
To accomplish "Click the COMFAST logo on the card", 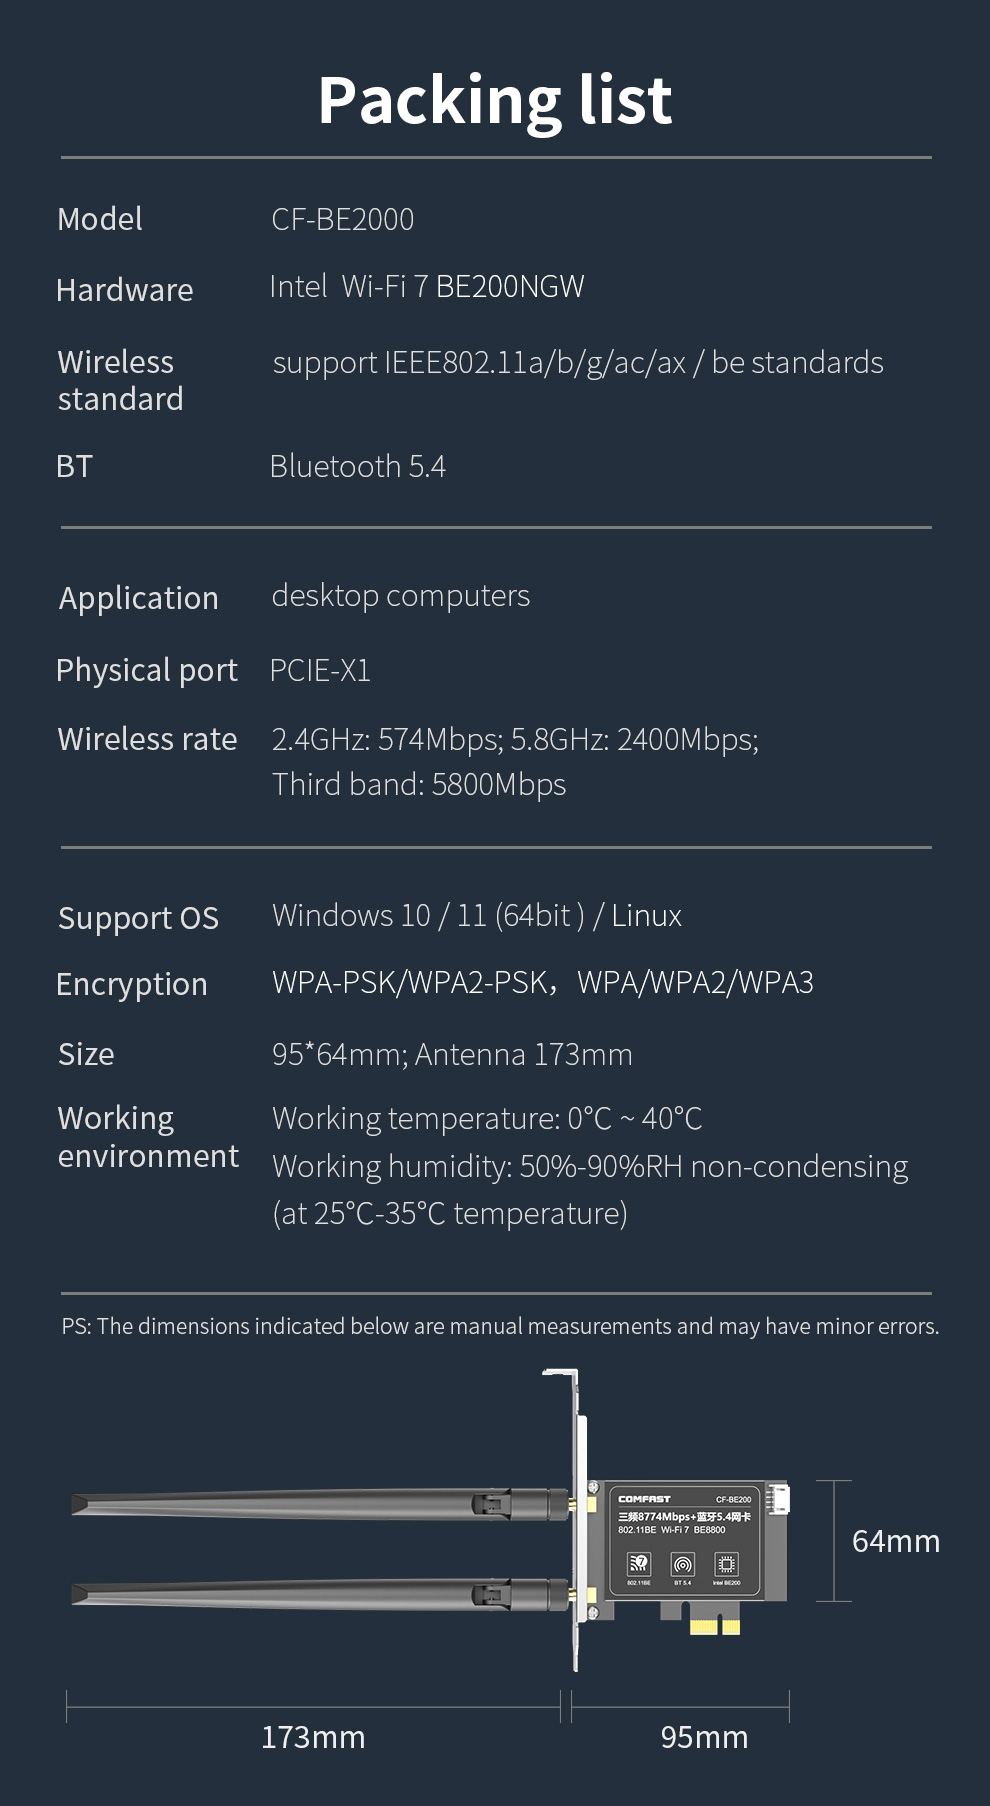I will (644, 1499).
